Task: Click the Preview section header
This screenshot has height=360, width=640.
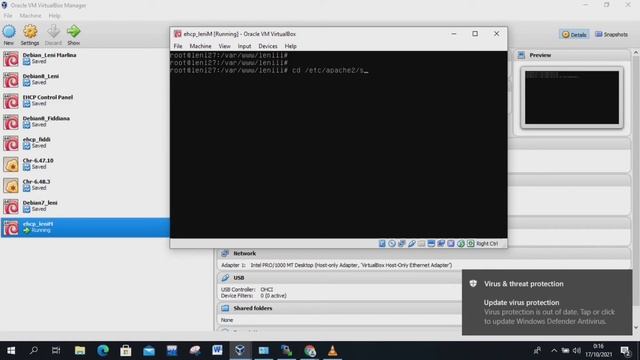Action: pos(571,55)
